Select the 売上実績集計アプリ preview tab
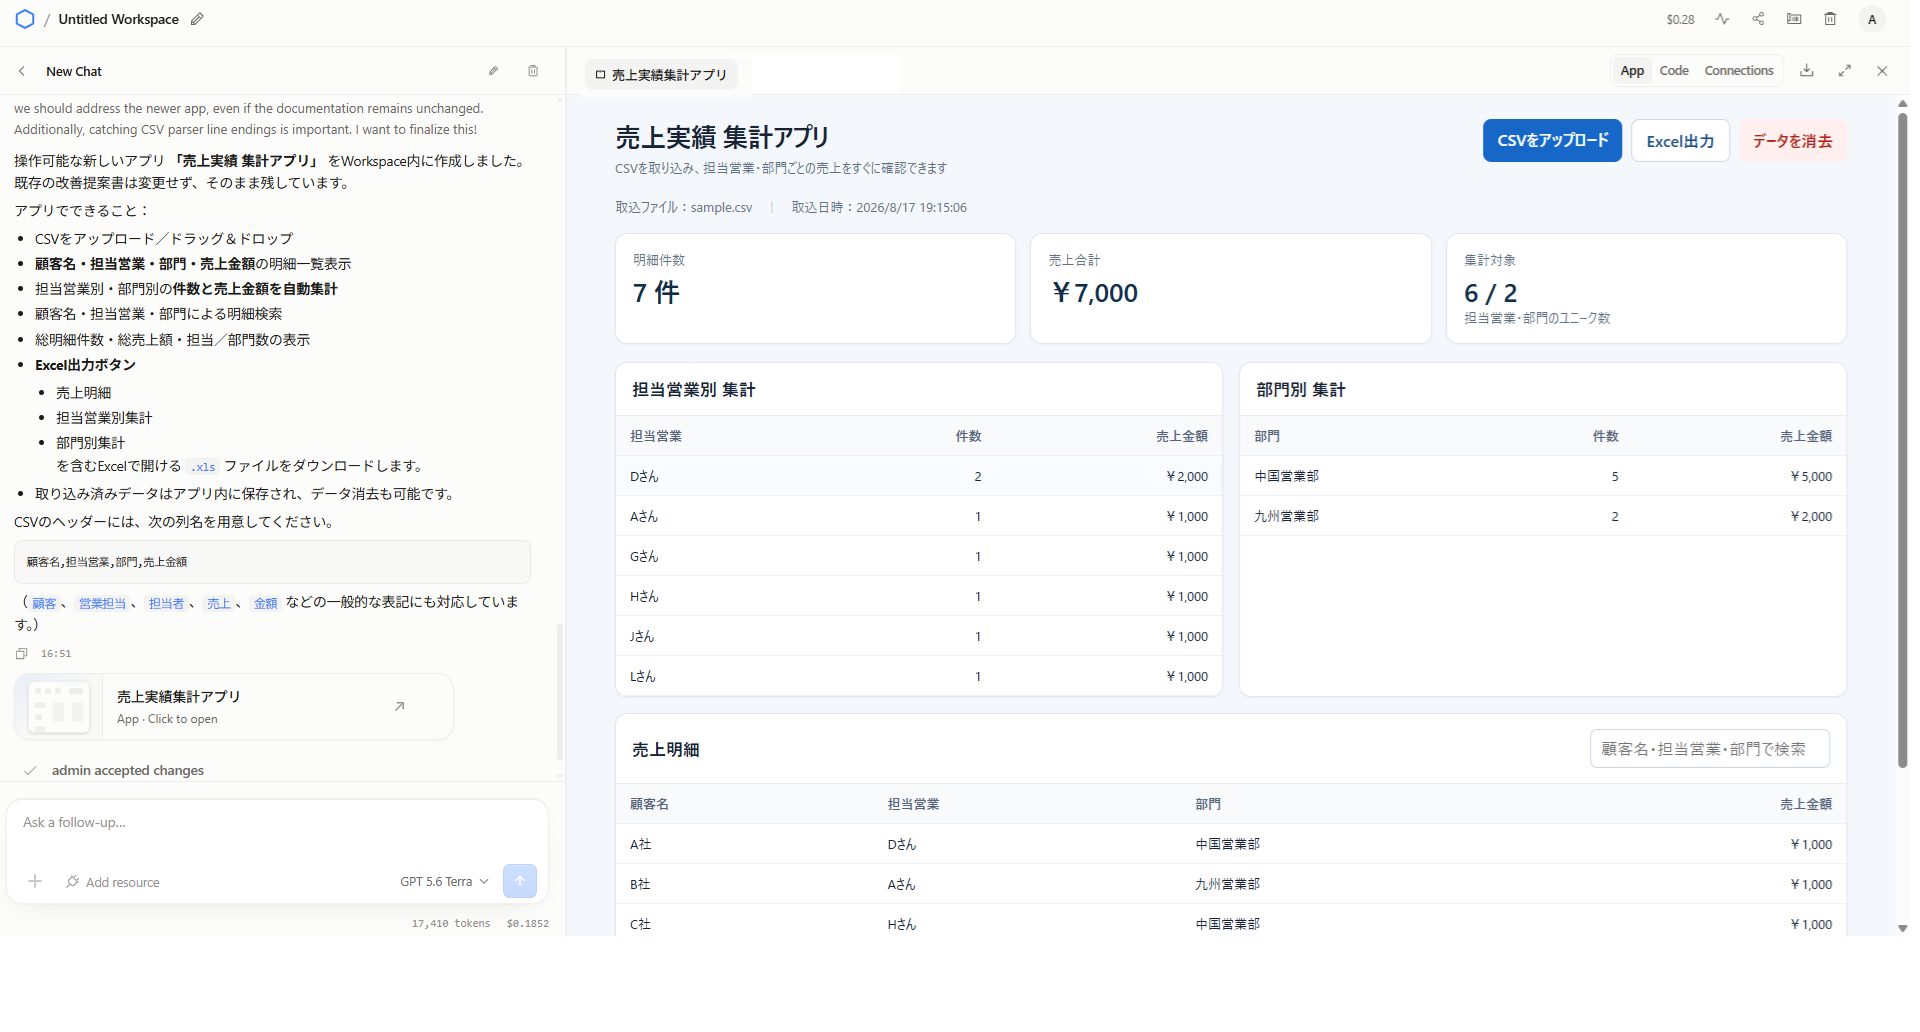The width and height of the screenshot is (1920, 1032). point(661,75)
